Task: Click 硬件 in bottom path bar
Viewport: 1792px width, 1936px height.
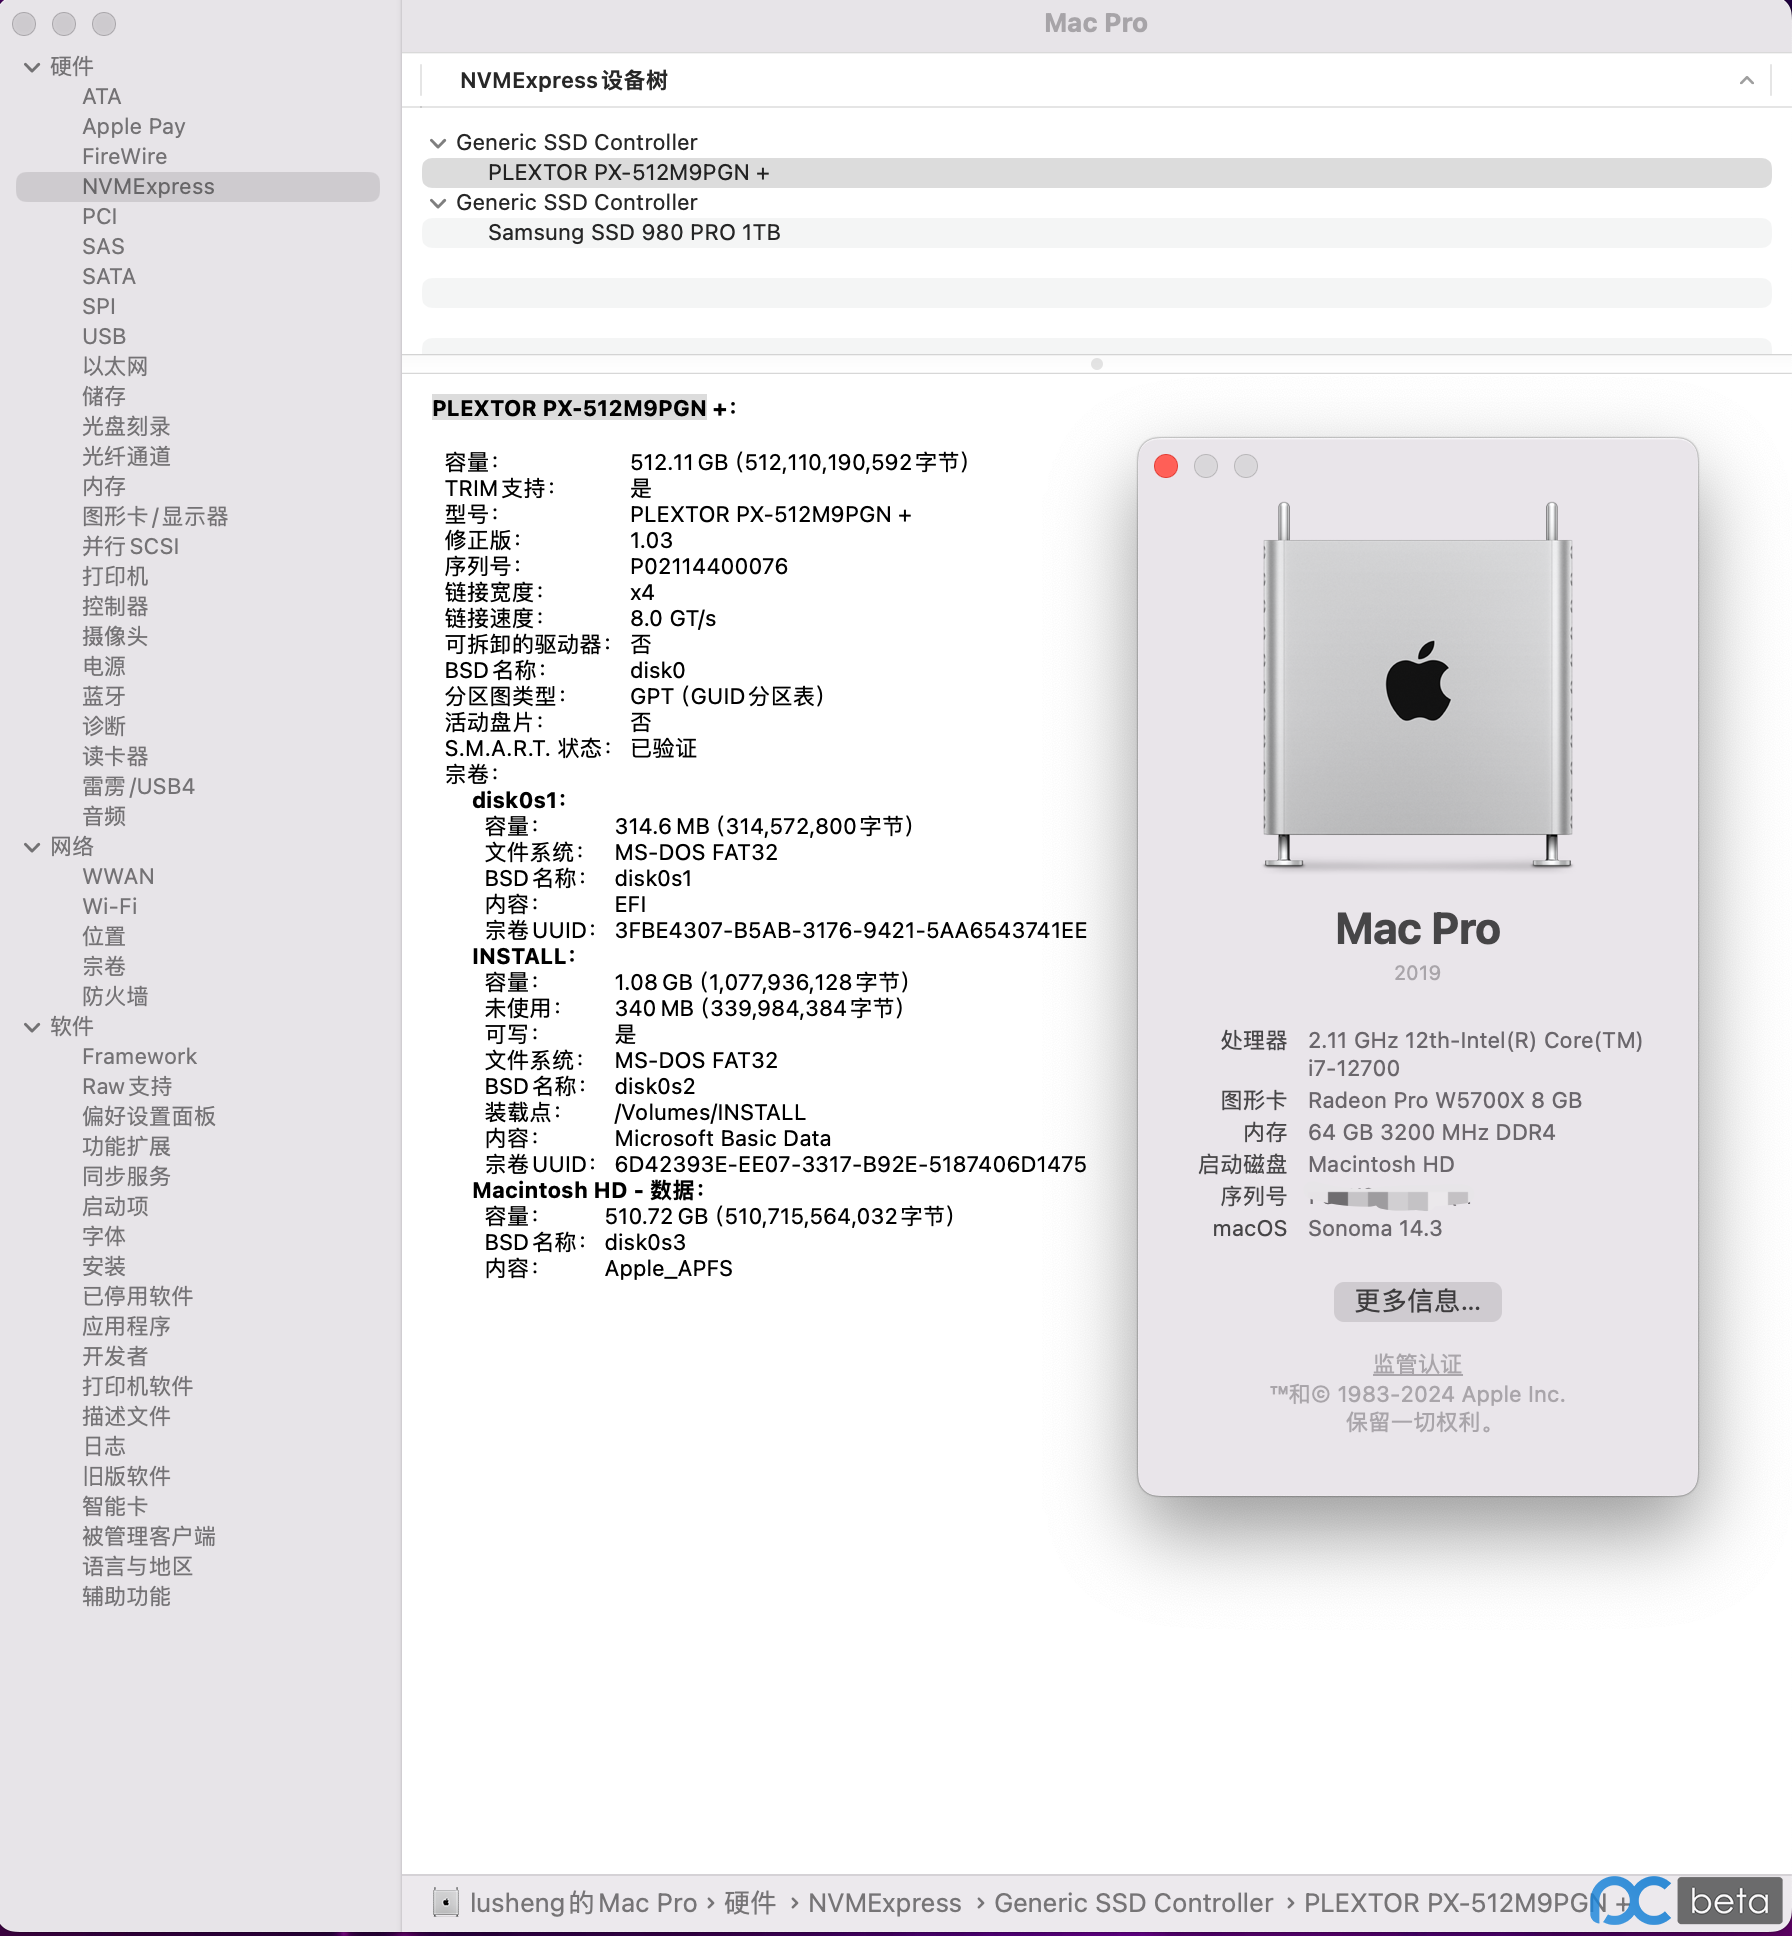Action: 749,1903
